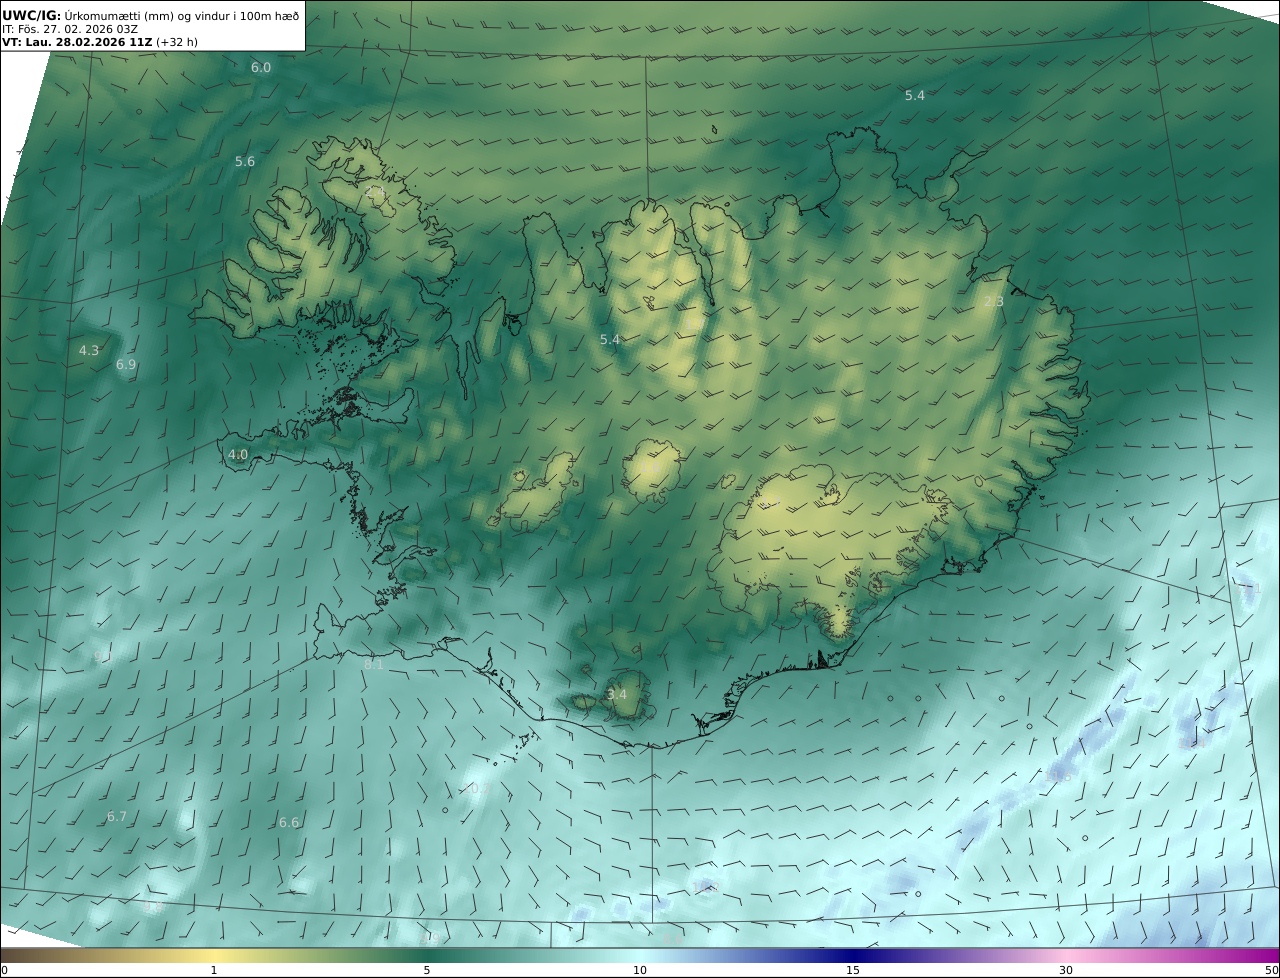Click the yellow color band above tick 1
Image resolution: width=1280 pixels, height=978 pixels.
(x=214, y=955)
